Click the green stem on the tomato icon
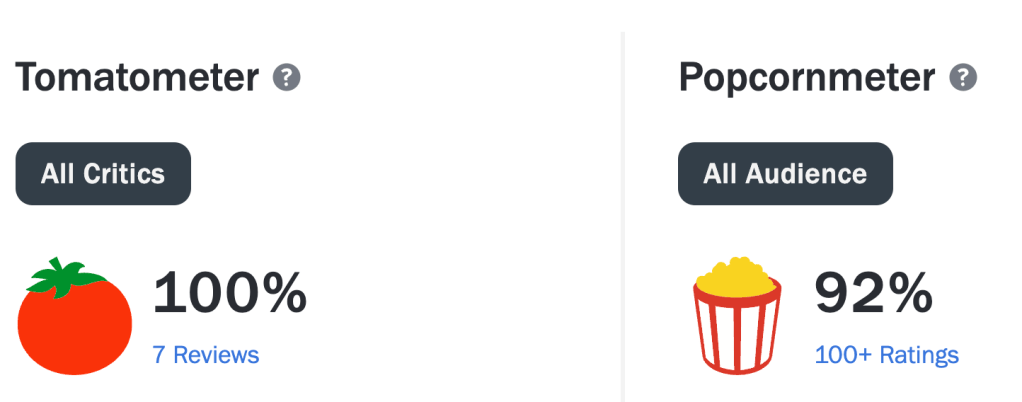The height and width of the screenshot is (402, 1022). tap(64, 276)
